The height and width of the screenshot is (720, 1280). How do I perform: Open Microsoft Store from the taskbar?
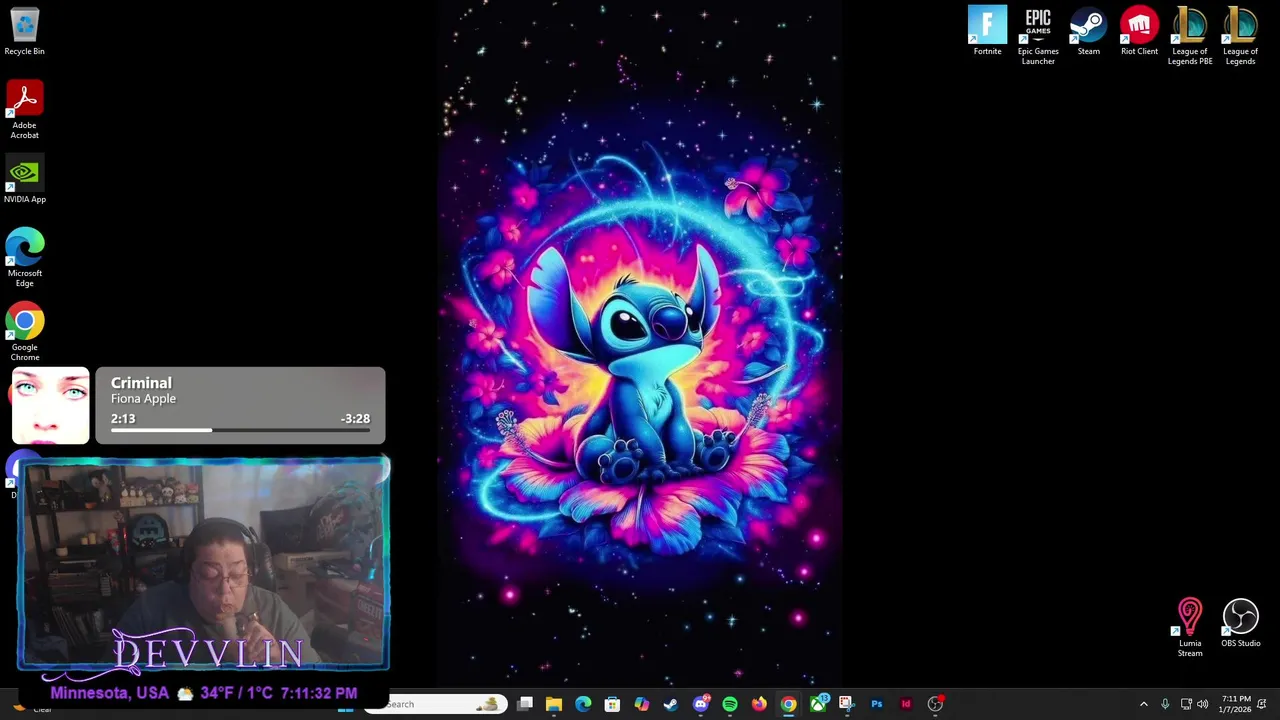coord(612,704)
